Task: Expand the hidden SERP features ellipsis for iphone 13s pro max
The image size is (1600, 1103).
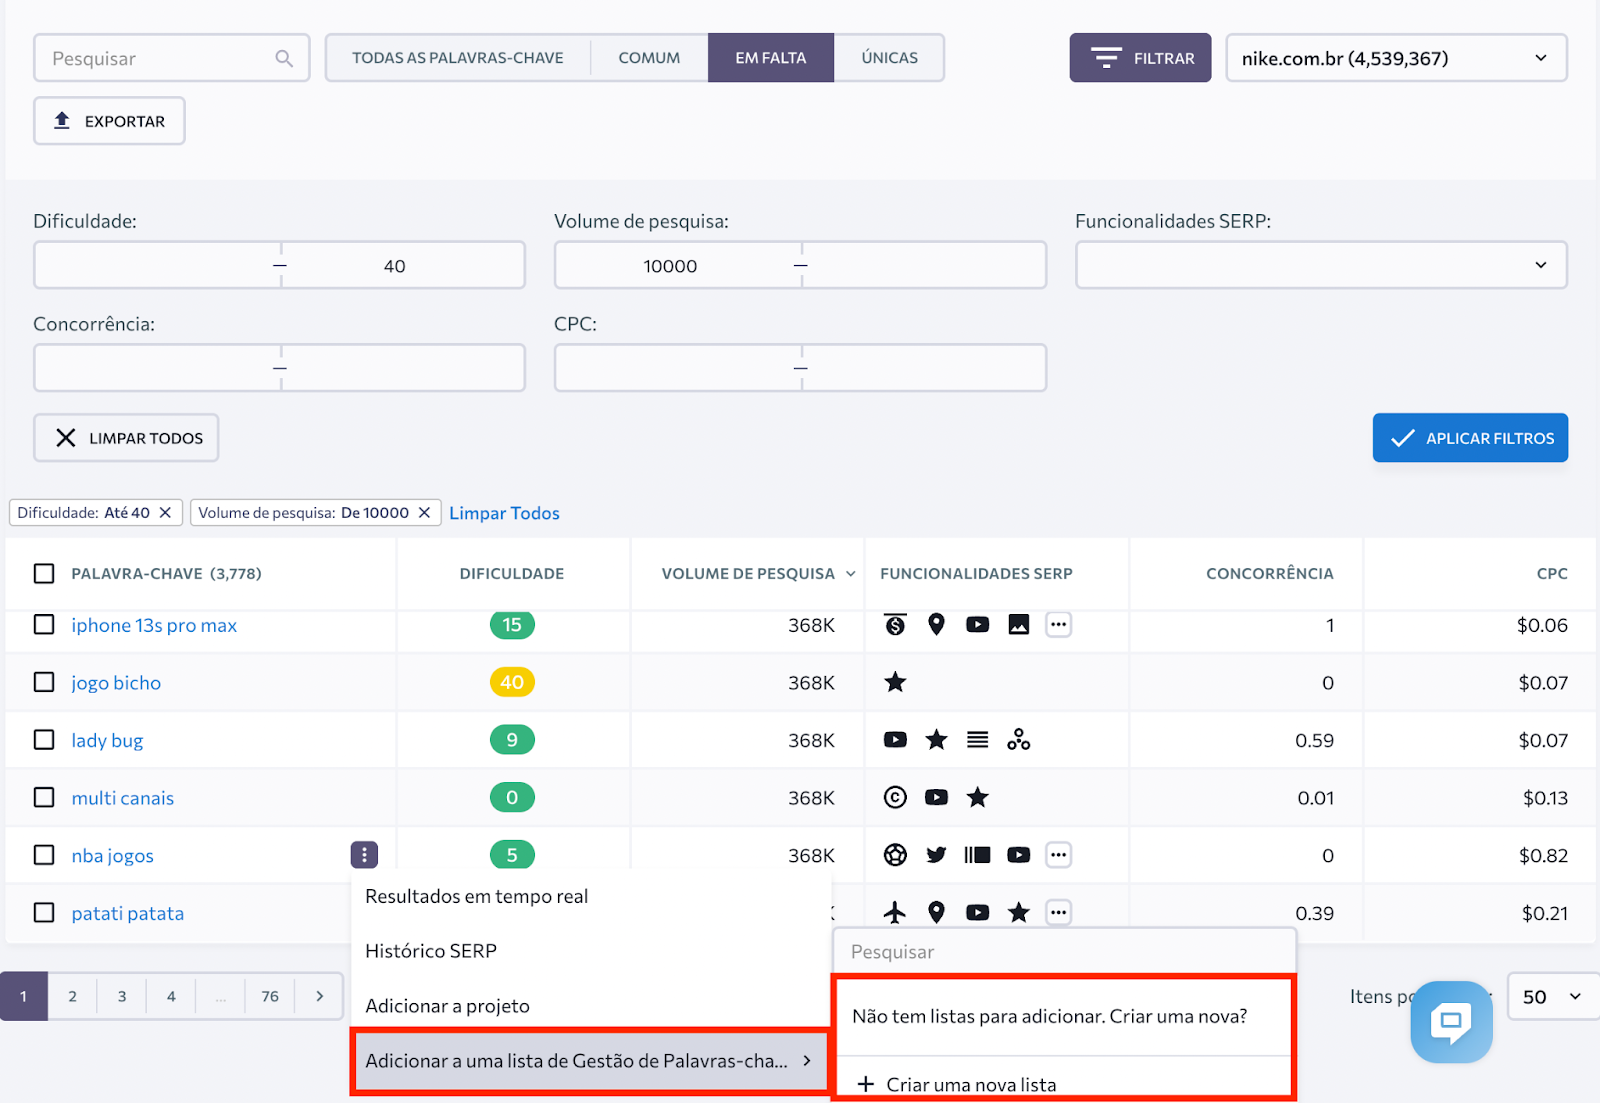Action: (1058, 624)
